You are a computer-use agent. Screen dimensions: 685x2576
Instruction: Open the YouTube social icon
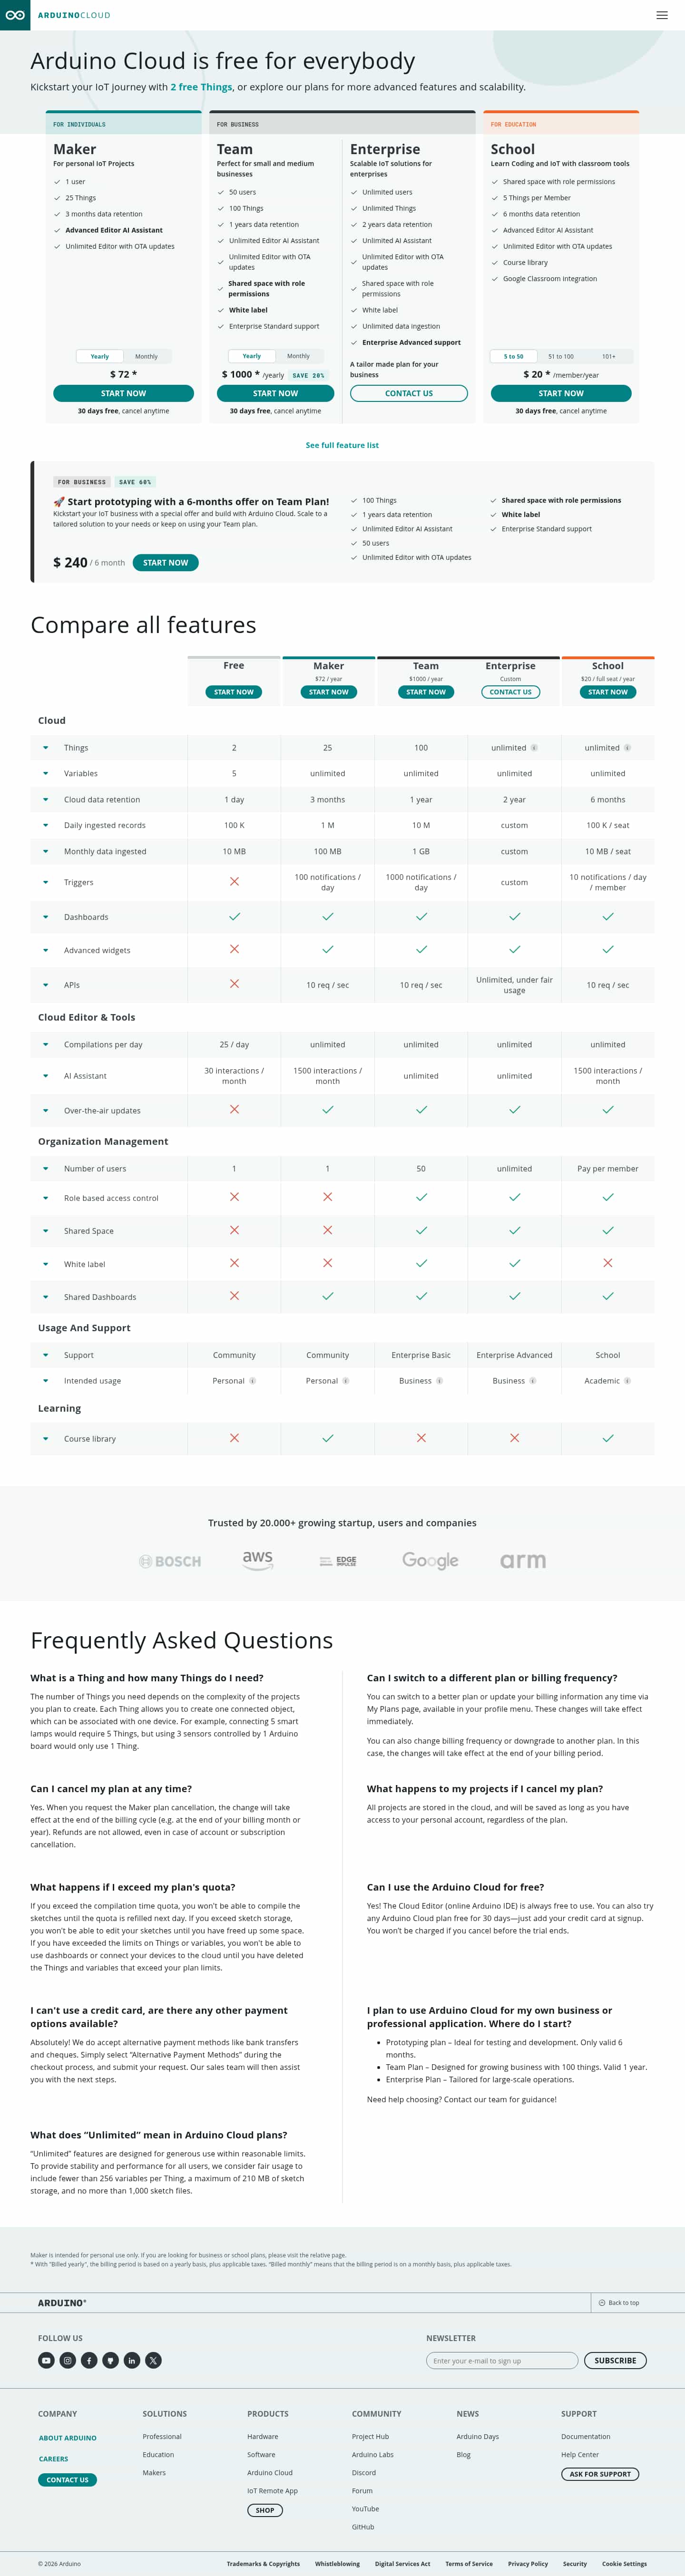pyautogui.click(x=46, y=2360)
